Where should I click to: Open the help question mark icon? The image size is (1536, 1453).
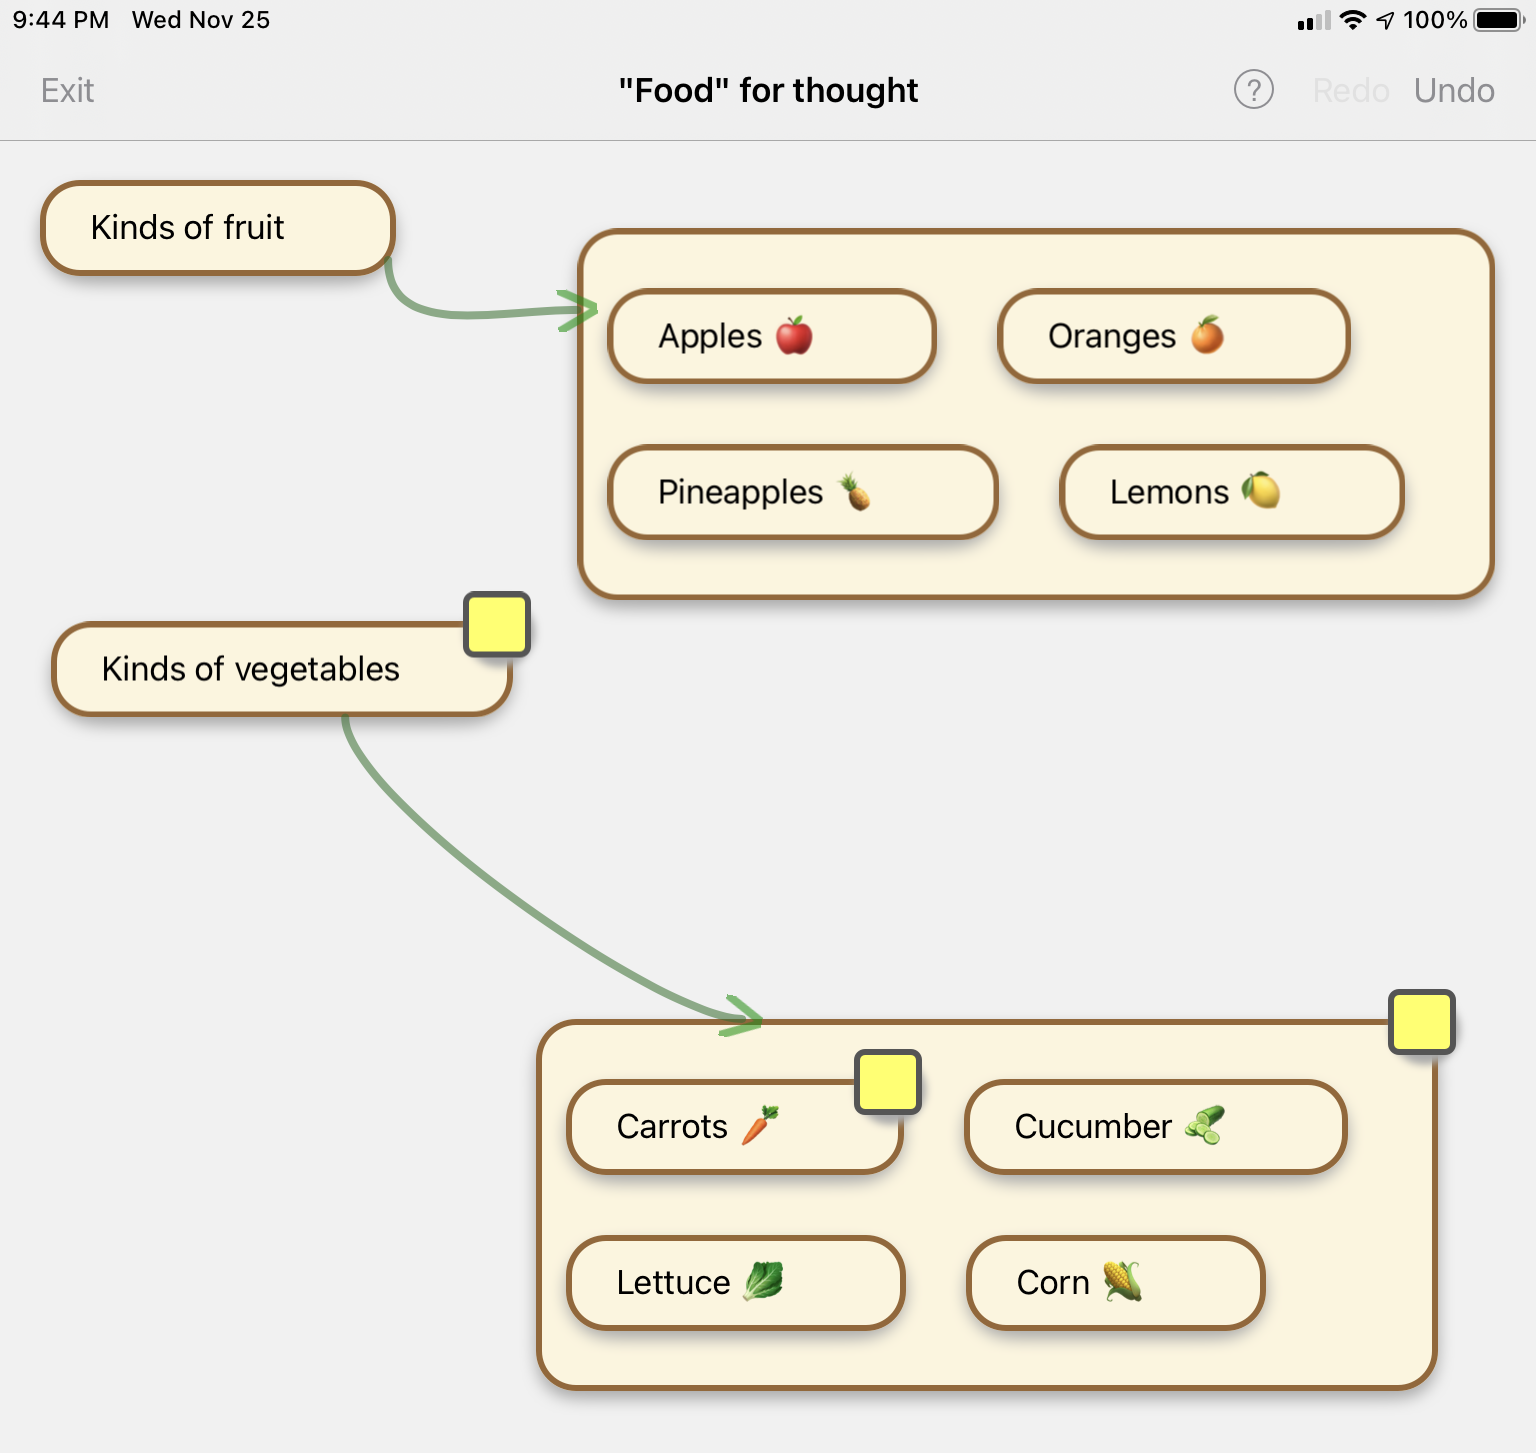point(1253,90)
